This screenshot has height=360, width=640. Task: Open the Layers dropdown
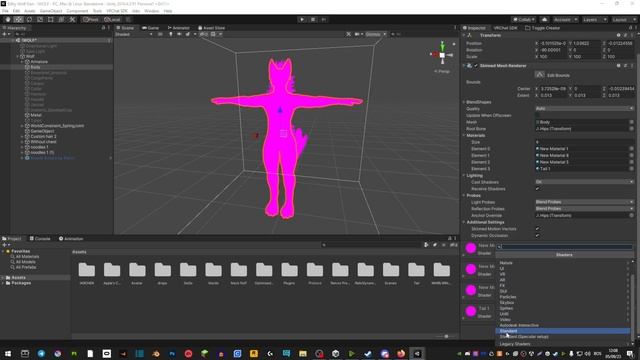[x=594, y=20]
